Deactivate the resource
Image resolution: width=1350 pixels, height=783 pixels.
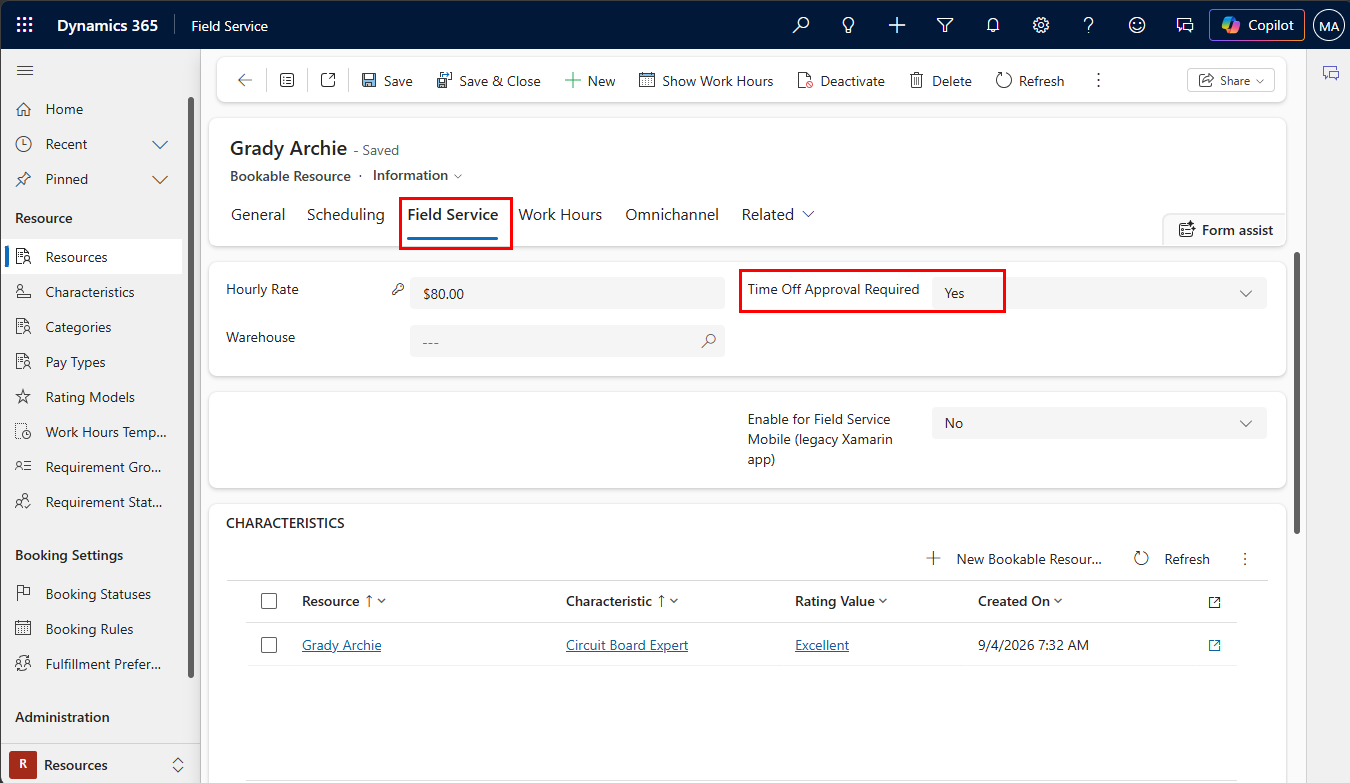[x=841, y=81]
